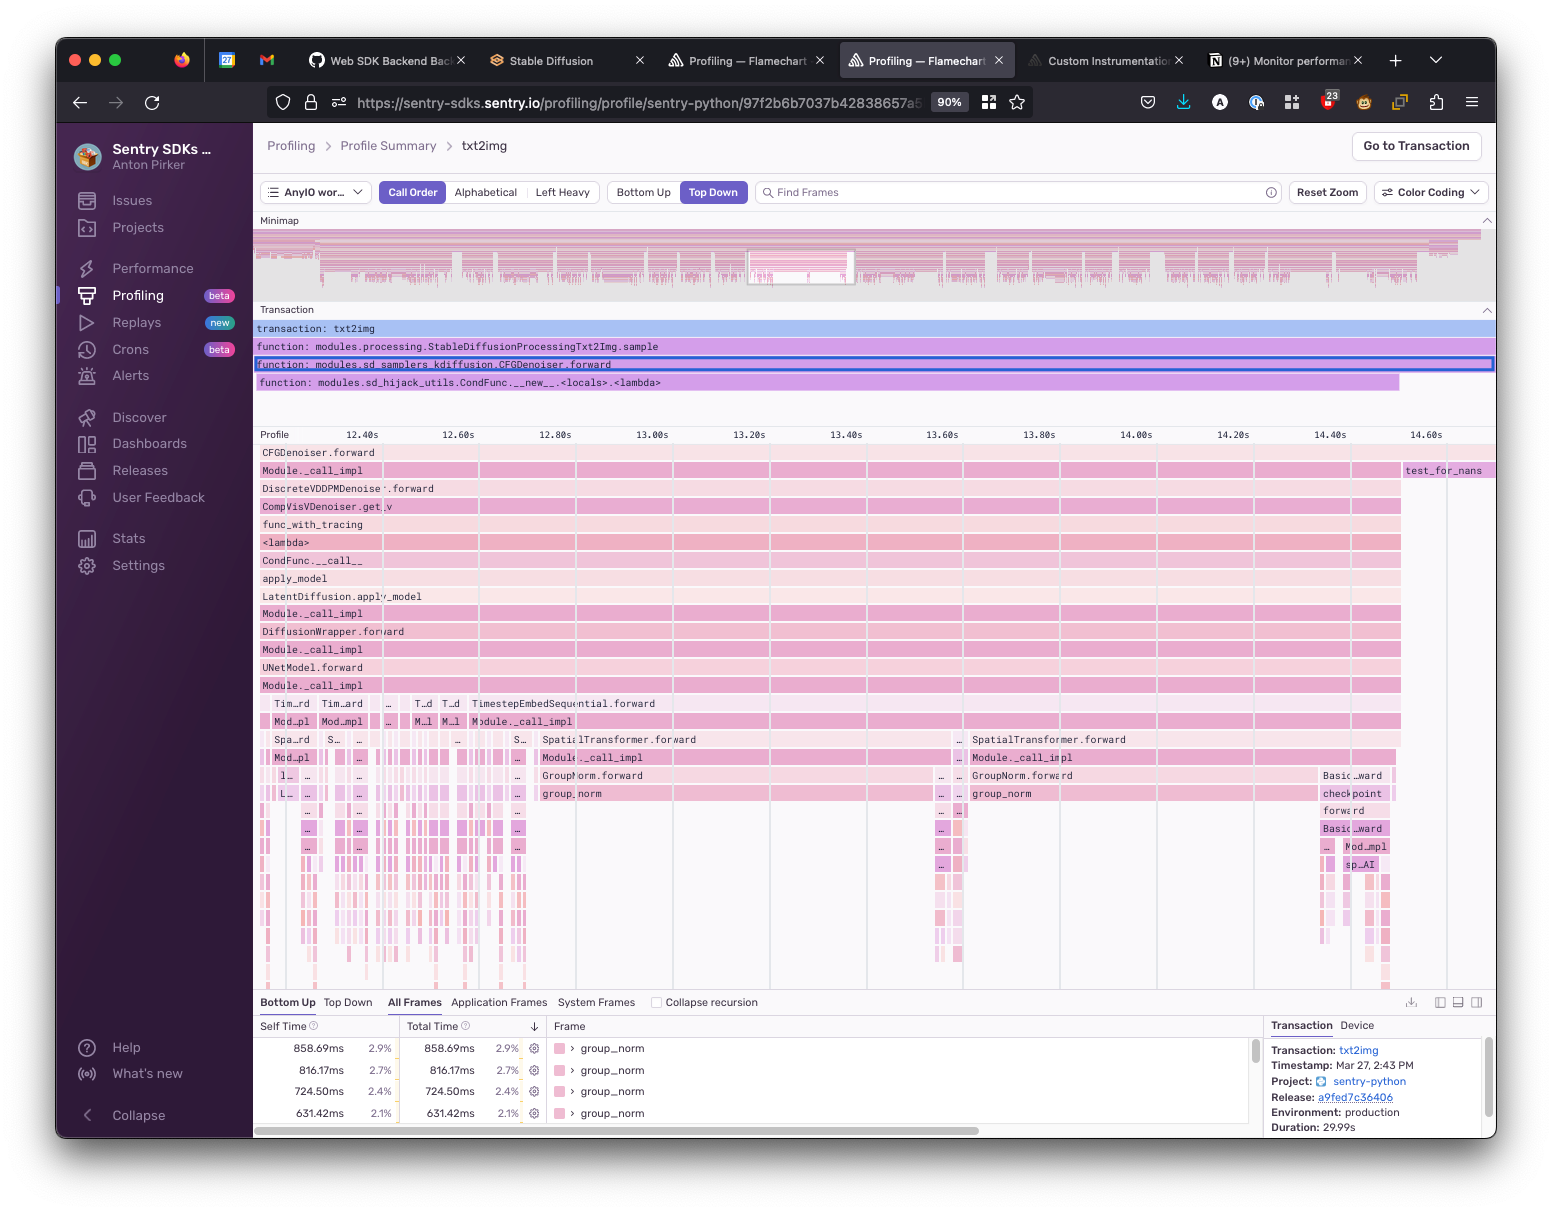Switch to the Stable Diffusion browser tab
1552x1212 pixels.
pos(567,61)
